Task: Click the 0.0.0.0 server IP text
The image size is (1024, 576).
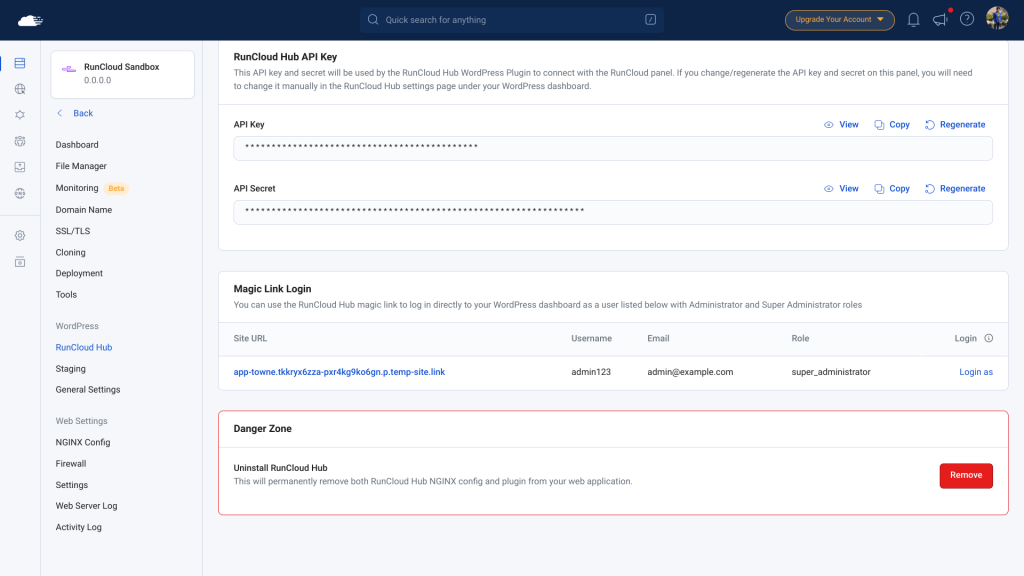Action: point(97,80)
